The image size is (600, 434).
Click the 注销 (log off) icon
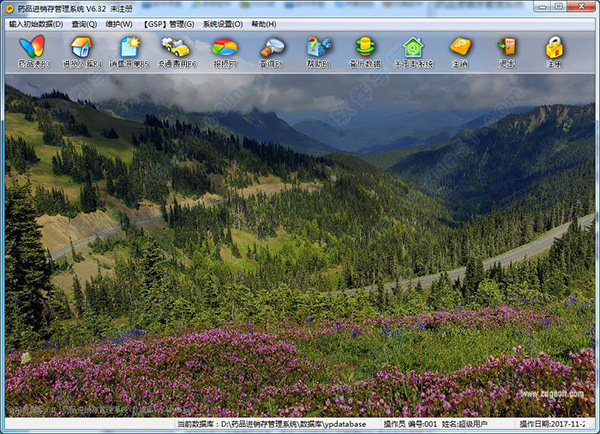[460, 51]
